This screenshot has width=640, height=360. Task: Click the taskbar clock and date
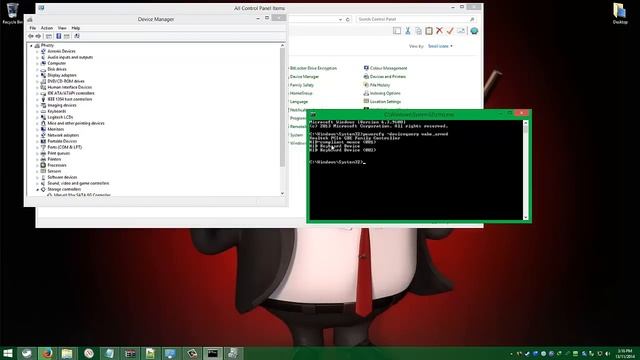[624, 353]
